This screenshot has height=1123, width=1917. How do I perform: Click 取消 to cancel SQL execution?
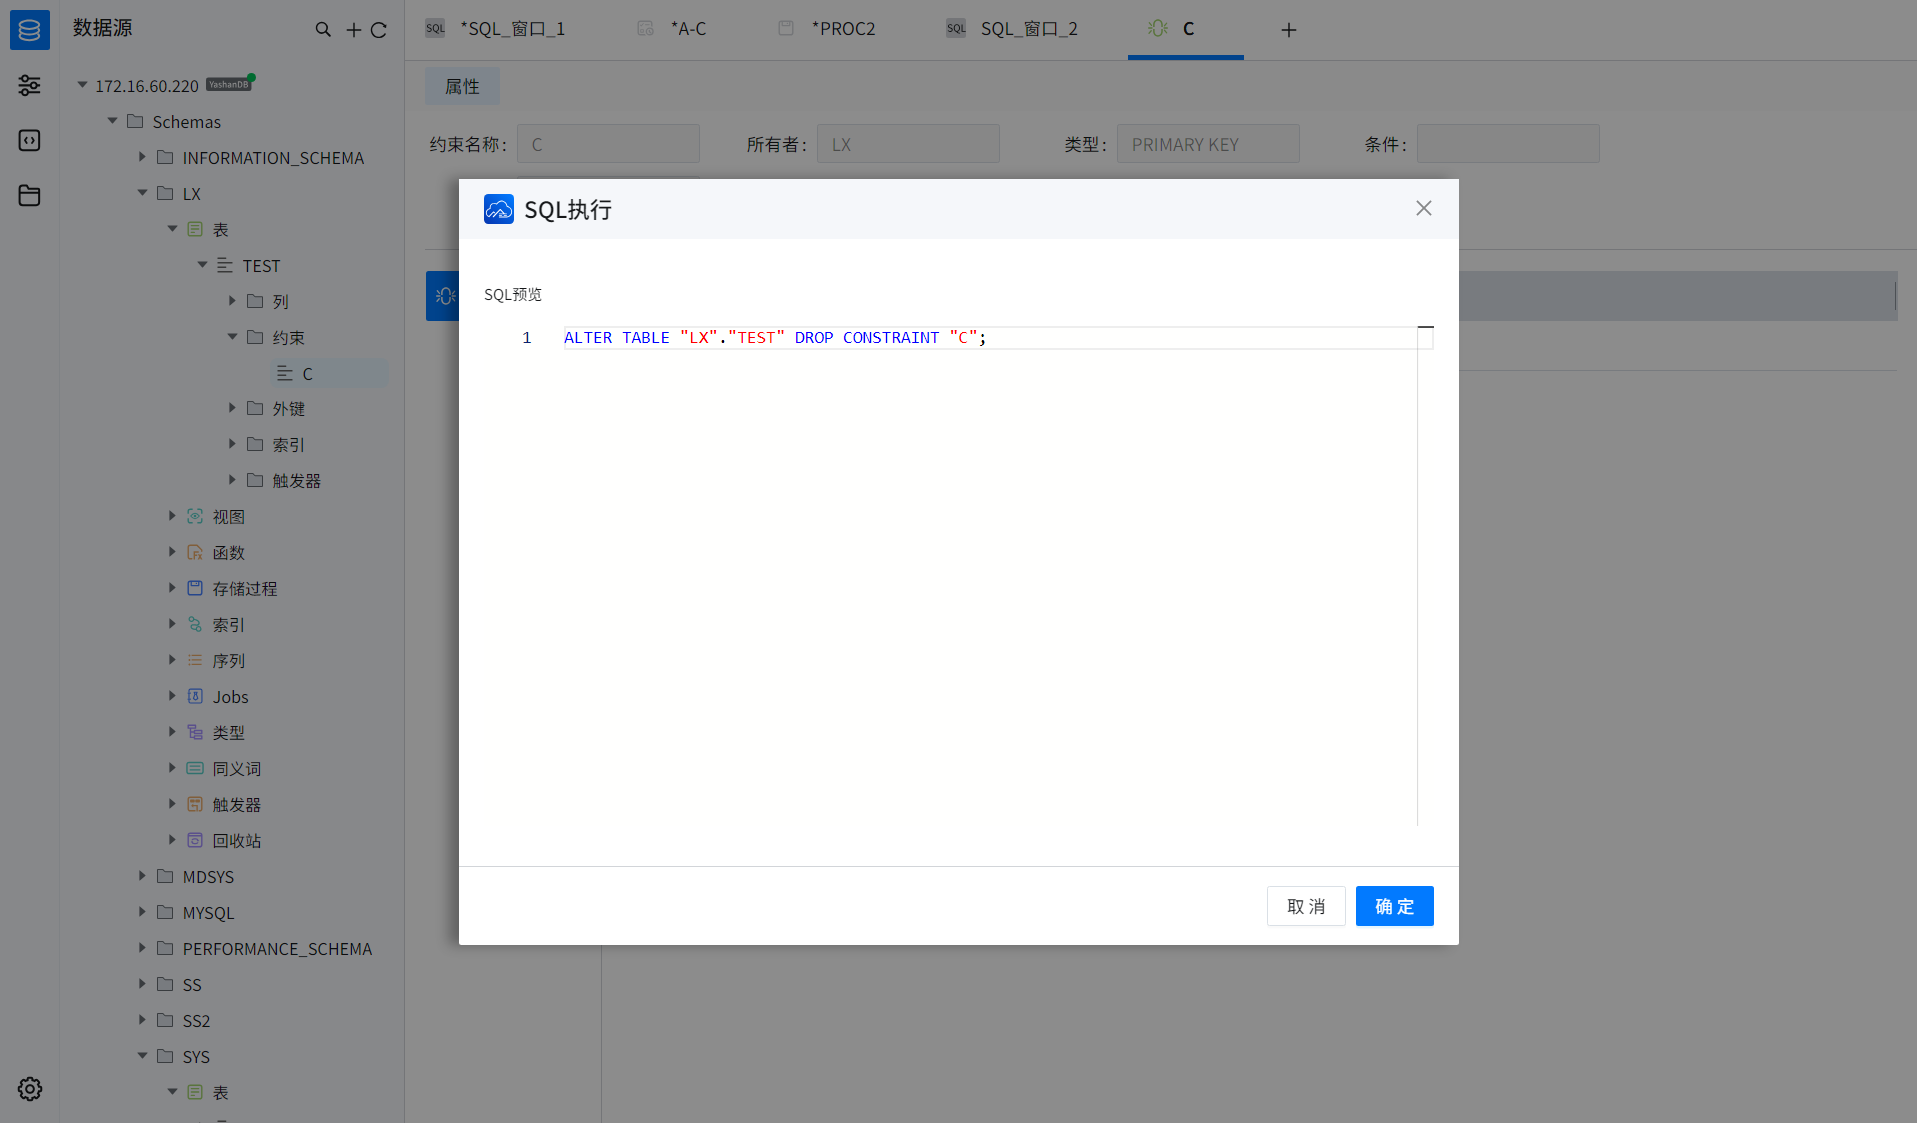[1305, 906]
